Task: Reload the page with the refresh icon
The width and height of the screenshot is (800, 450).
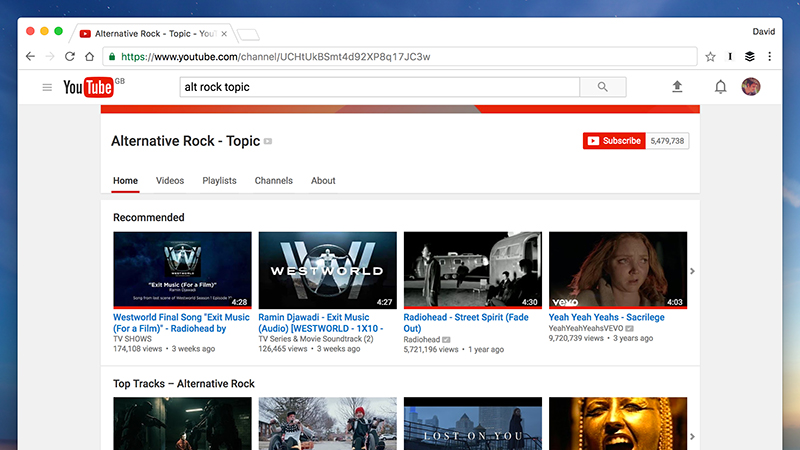Action: point(70,57)
